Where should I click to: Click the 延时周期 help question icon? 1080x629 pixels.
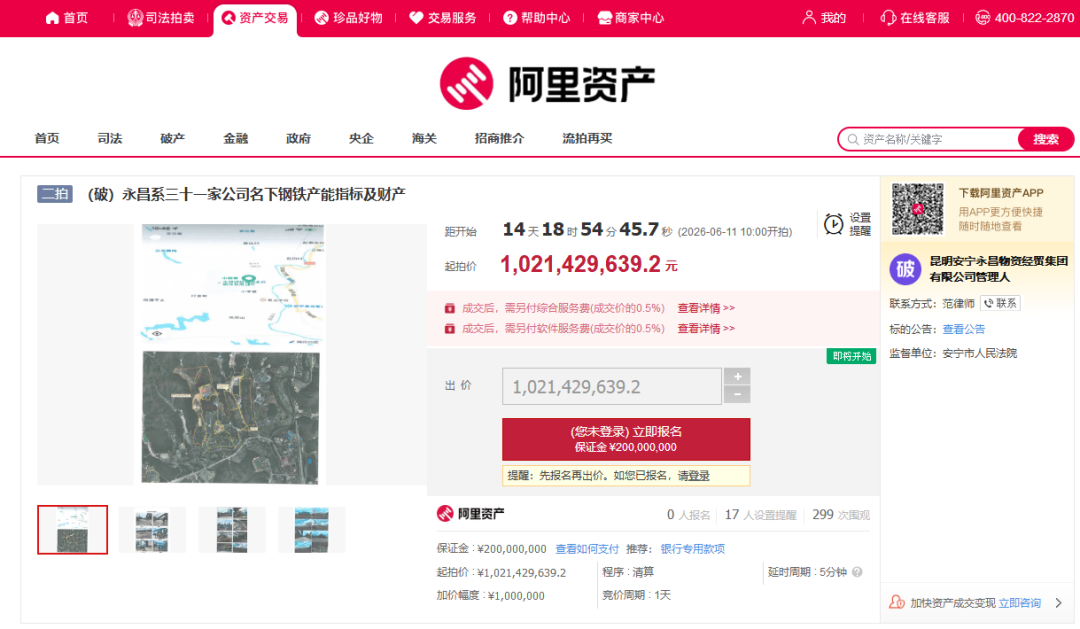tap(857, 572)
